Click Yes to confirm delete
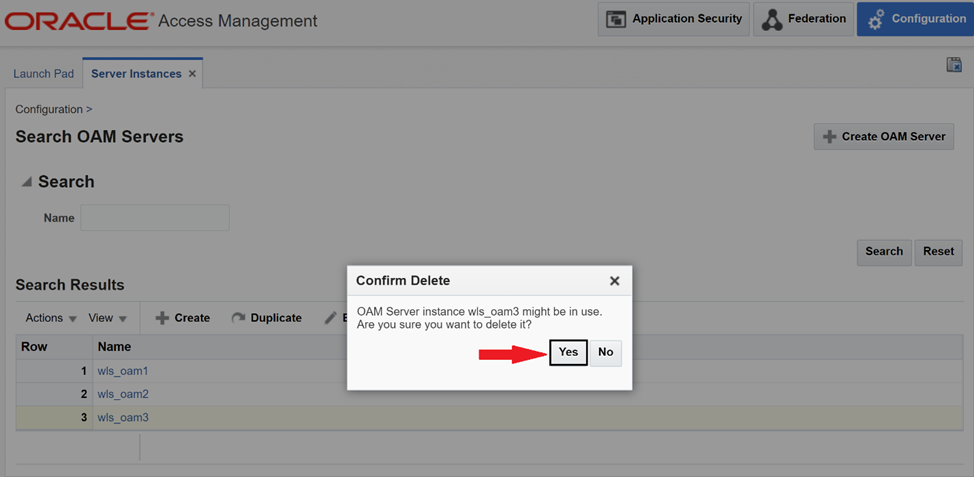Screen dimensions: 974x477 (x=568, y=353)
